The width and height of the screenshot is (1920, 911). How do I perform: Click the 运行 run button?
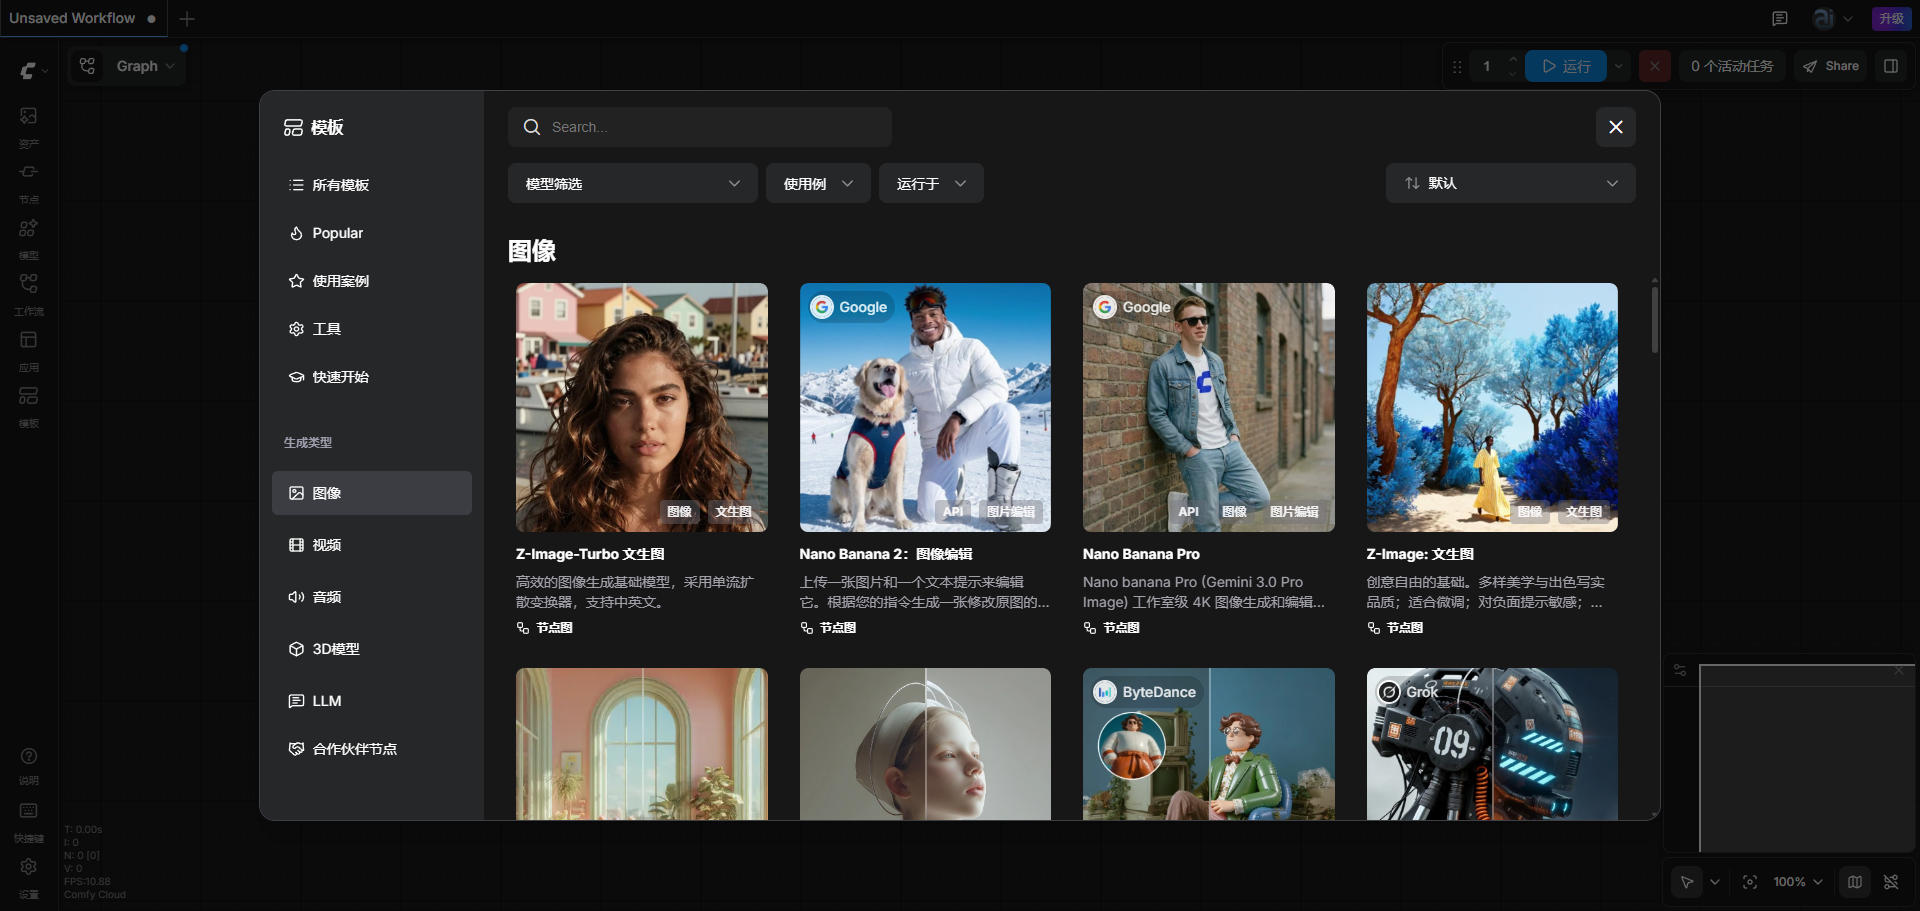tap(1565, 66)
